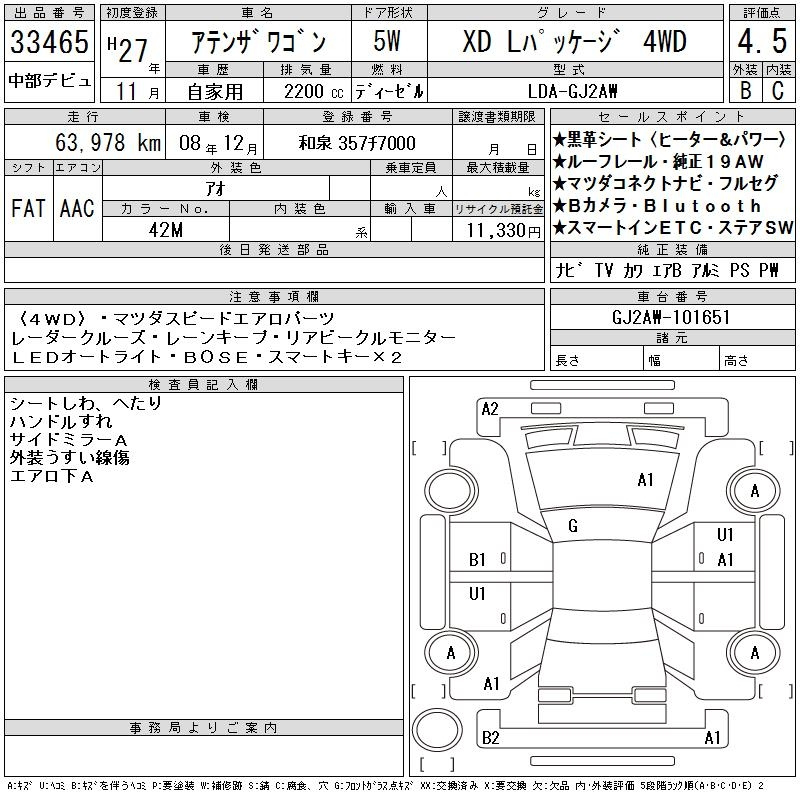
Task: Click the 検査員記入欄 section header
Action: (204, 384)
